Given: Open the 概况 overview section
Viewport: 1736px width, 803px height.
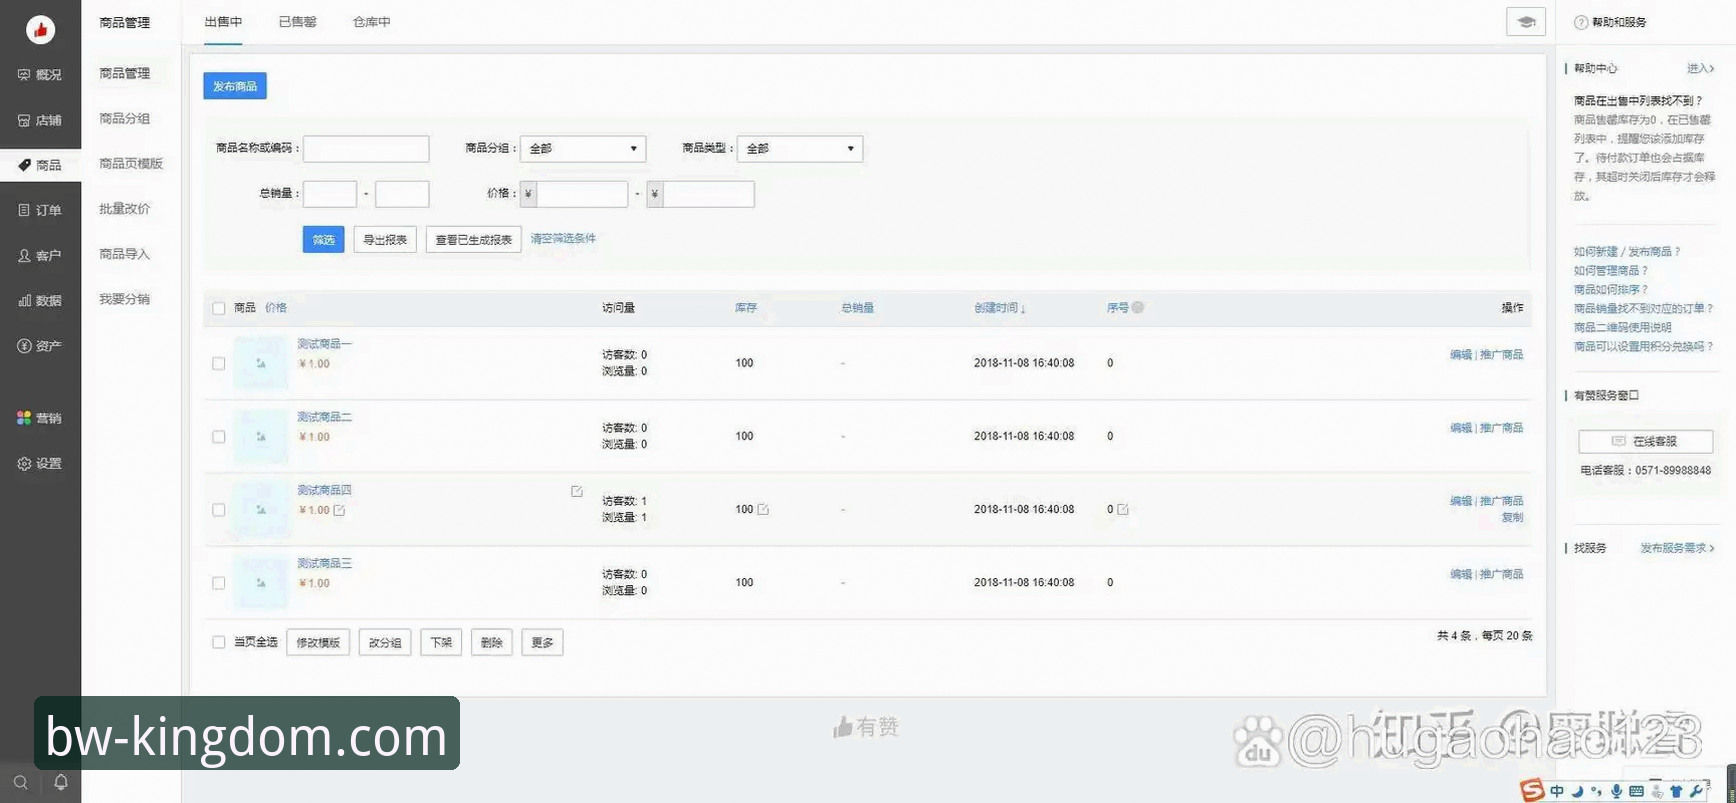Looking at the screenshot, I should tap(40, 75).
